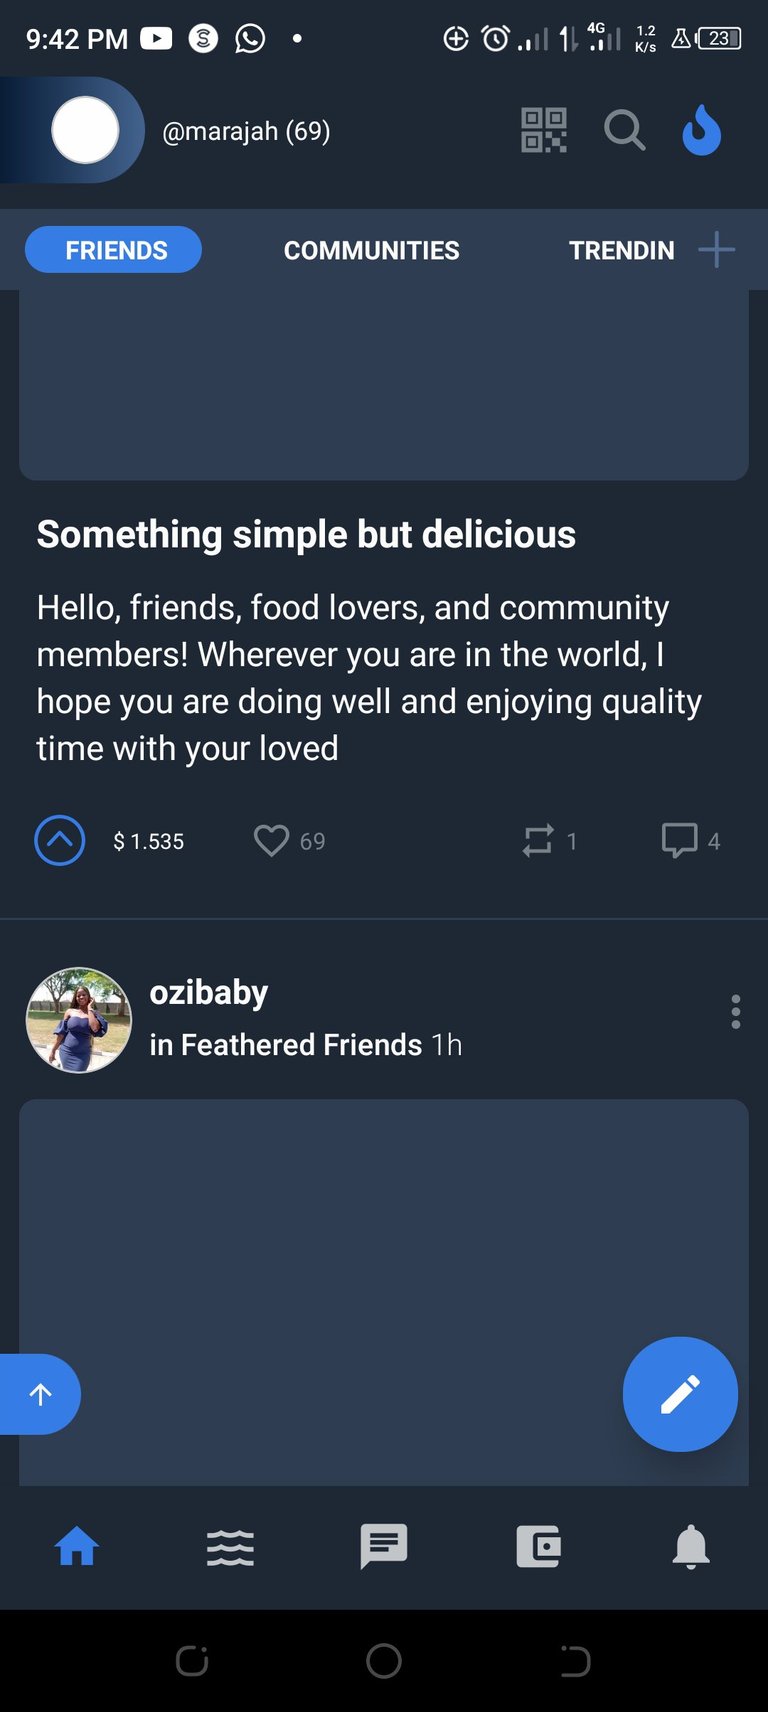
Task: Go to Home in bottom navigation
Action: pos(77,1547)
